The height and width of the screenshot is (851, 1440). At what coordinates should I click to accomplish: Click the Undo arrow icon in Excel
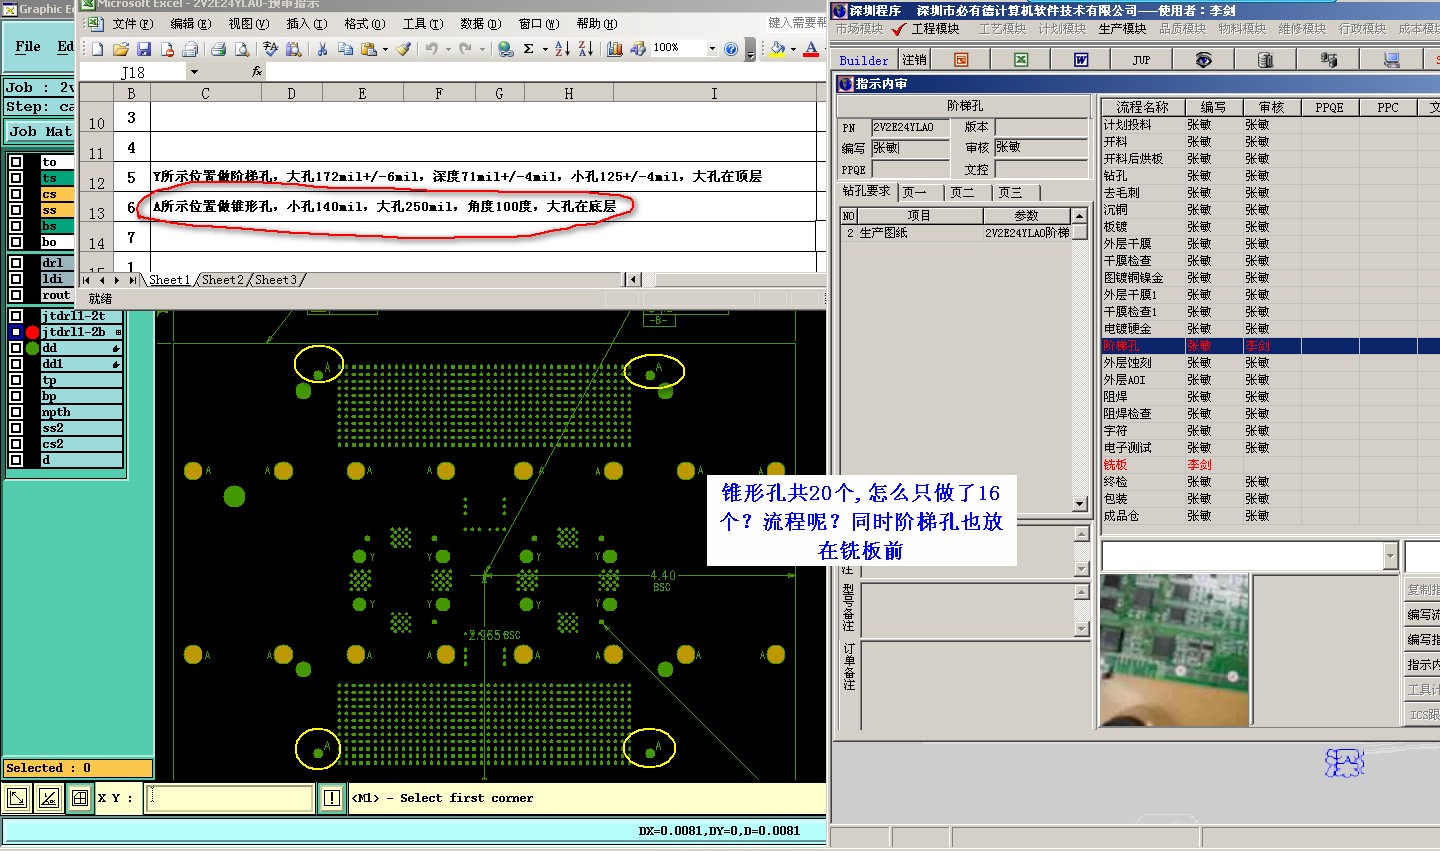tap(431, 48)
